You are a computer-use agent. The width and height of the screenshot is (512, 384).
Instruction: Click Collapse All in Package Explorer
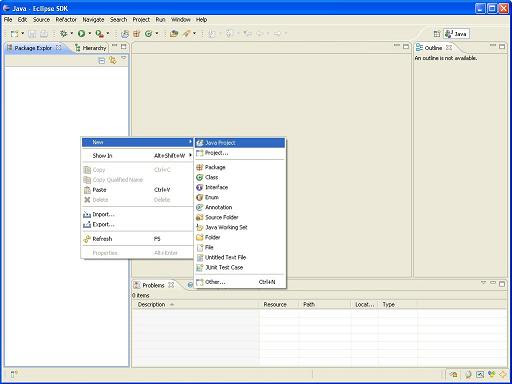pos(102,60)
